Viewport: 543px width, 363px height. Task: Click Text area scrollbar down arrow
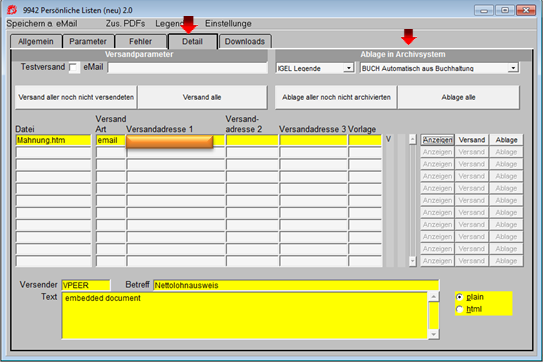(x=434, y=334)
